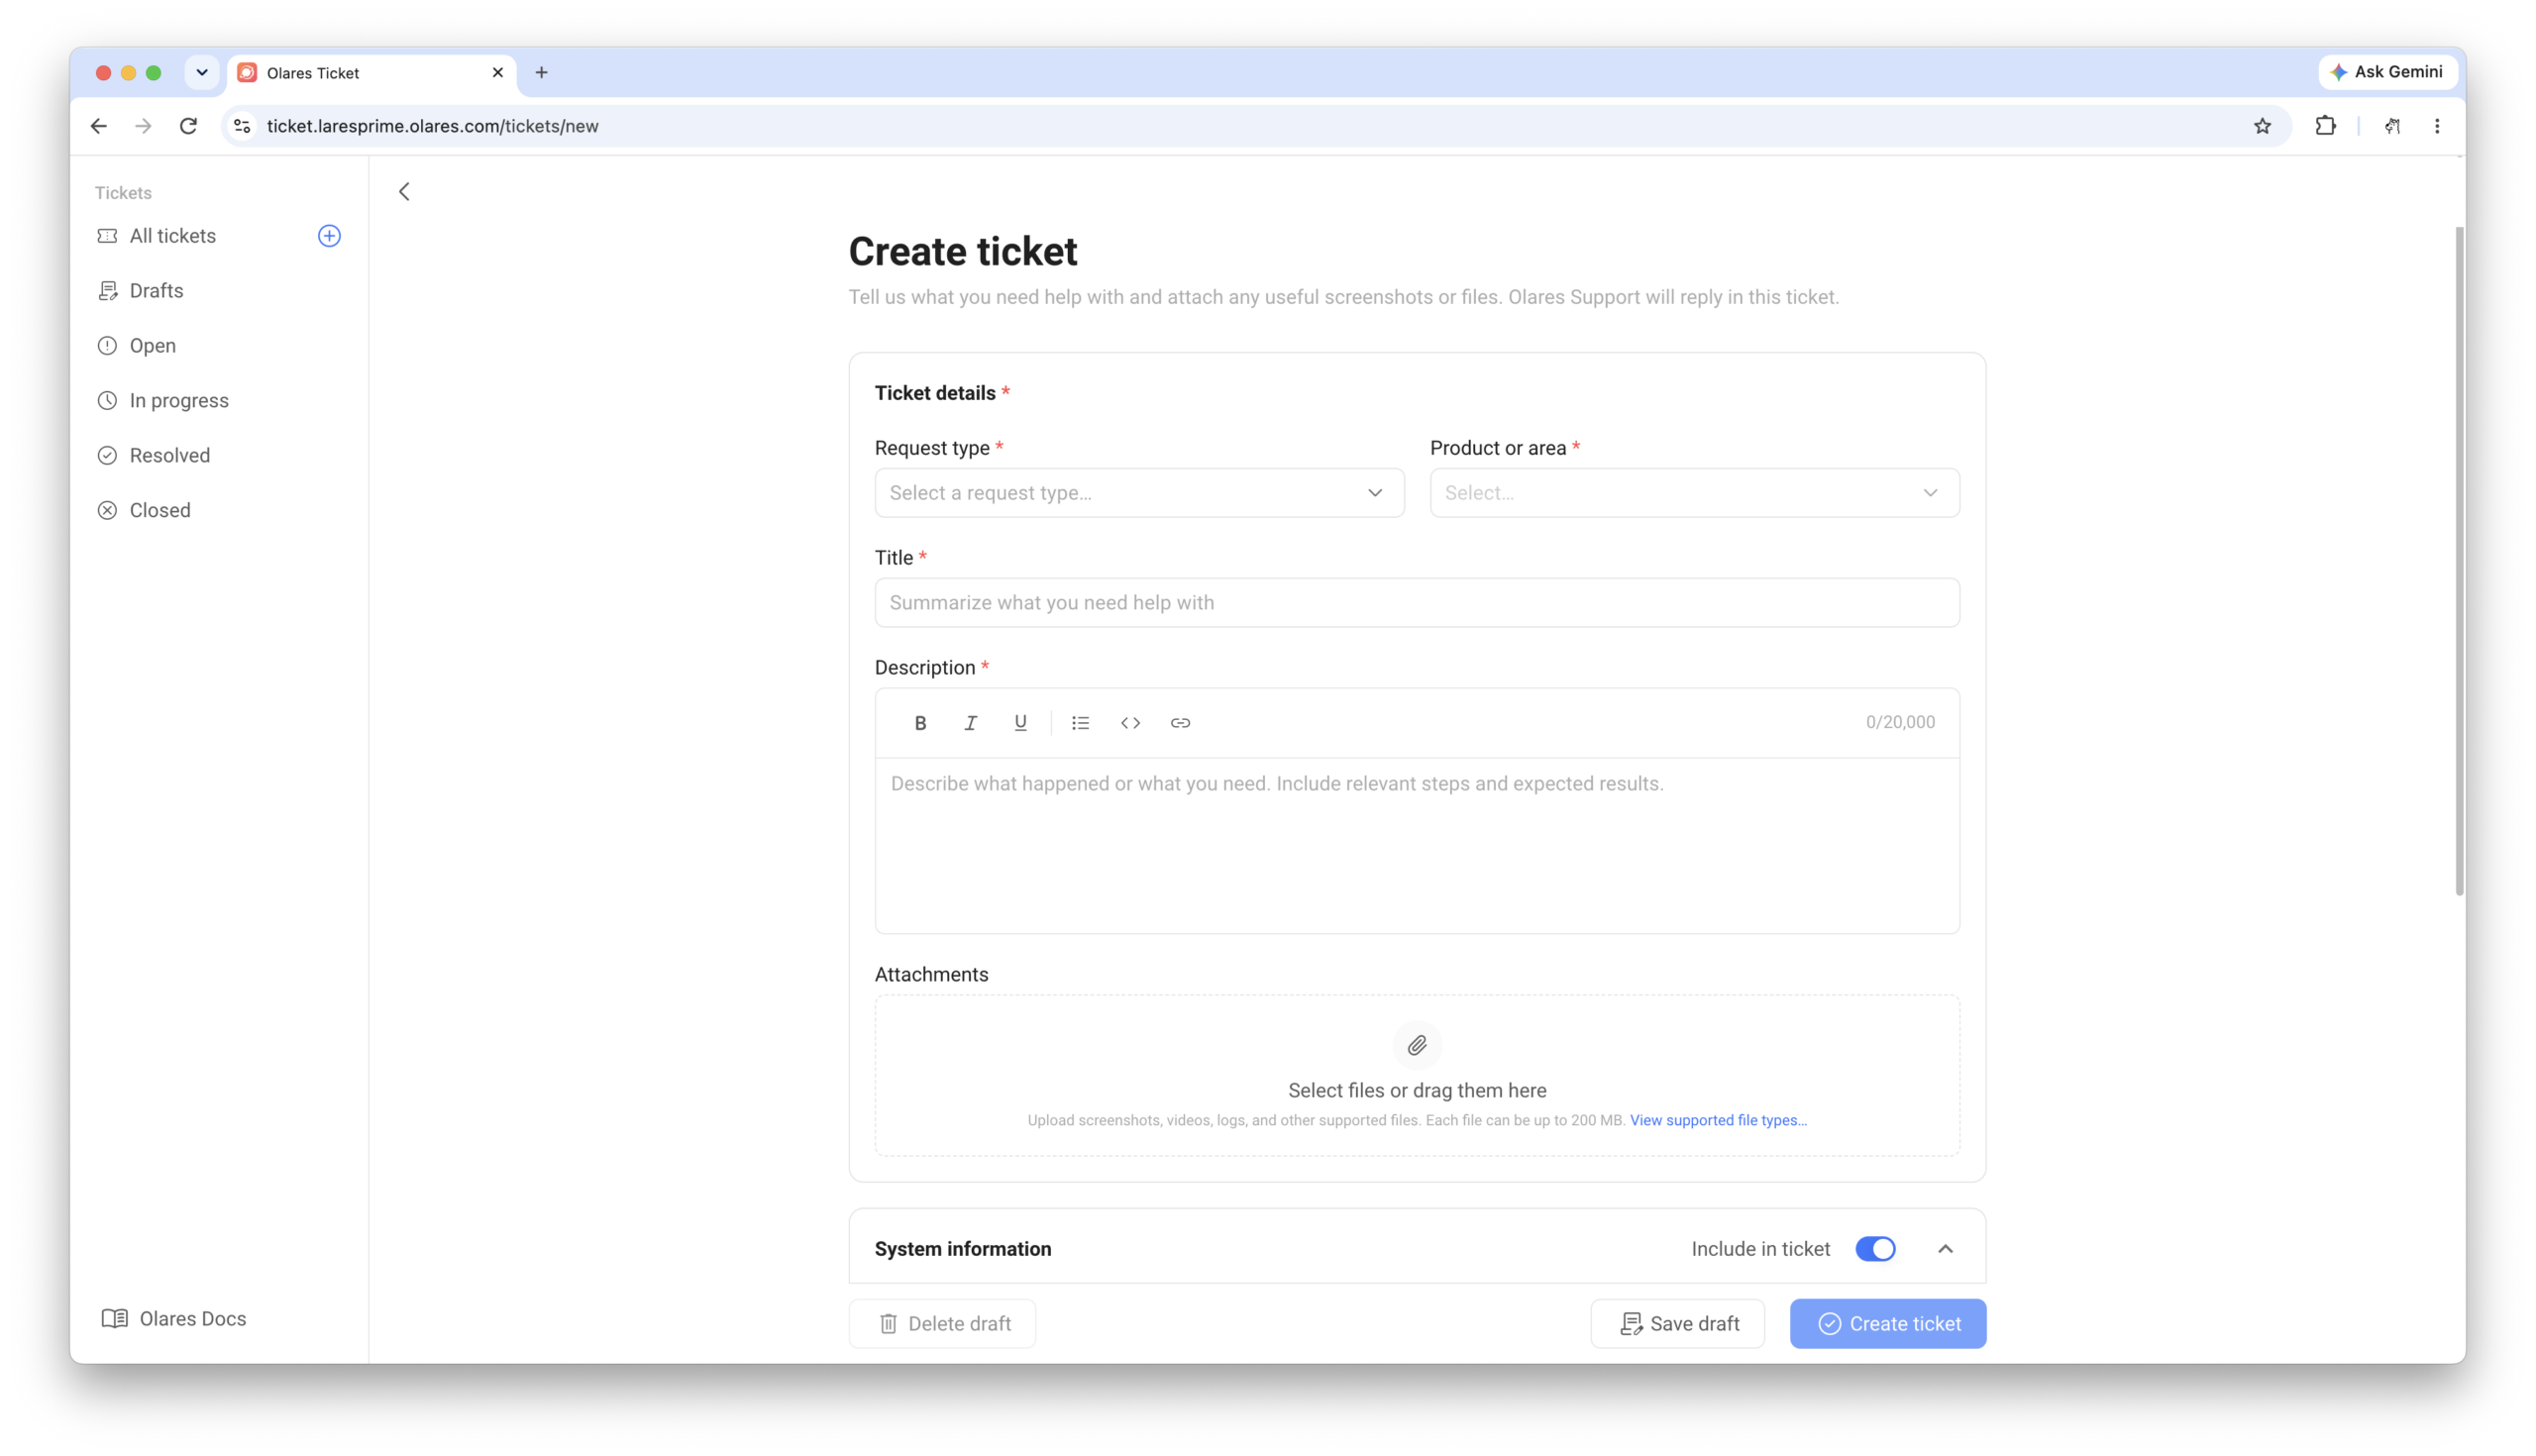The width and height of the screenshot is (2536, 1456).
Task: Collapse the System information section
Action: [x=1945, y=1249]
